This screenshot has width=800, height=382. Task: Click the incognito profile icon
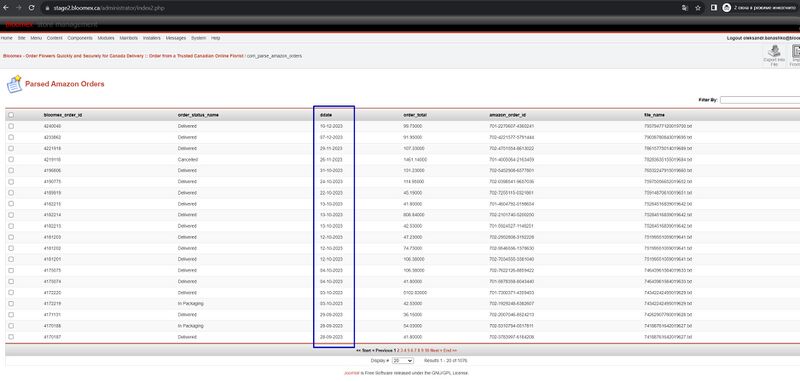click(x=727, y=8)
